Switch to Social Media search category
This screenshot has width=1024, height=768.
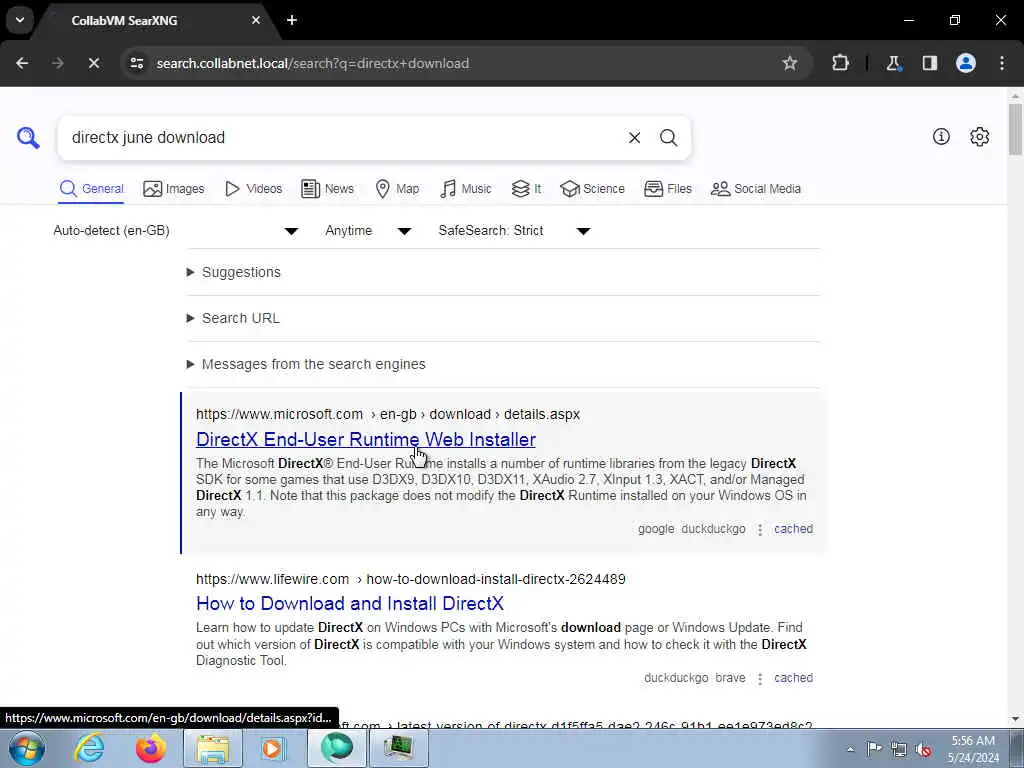pos(756,189)
